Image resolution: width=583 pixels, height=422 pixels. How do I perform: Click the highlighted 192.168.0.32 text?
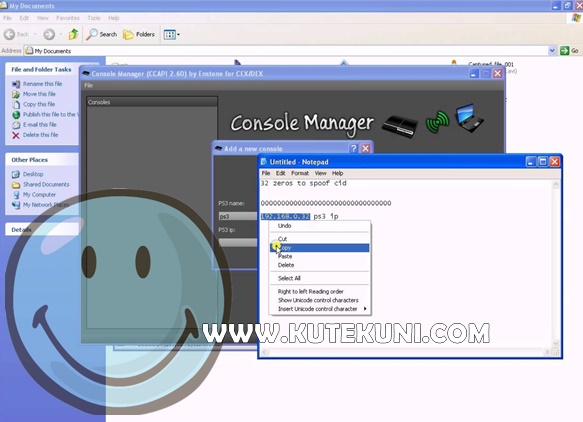pos(286,216)
